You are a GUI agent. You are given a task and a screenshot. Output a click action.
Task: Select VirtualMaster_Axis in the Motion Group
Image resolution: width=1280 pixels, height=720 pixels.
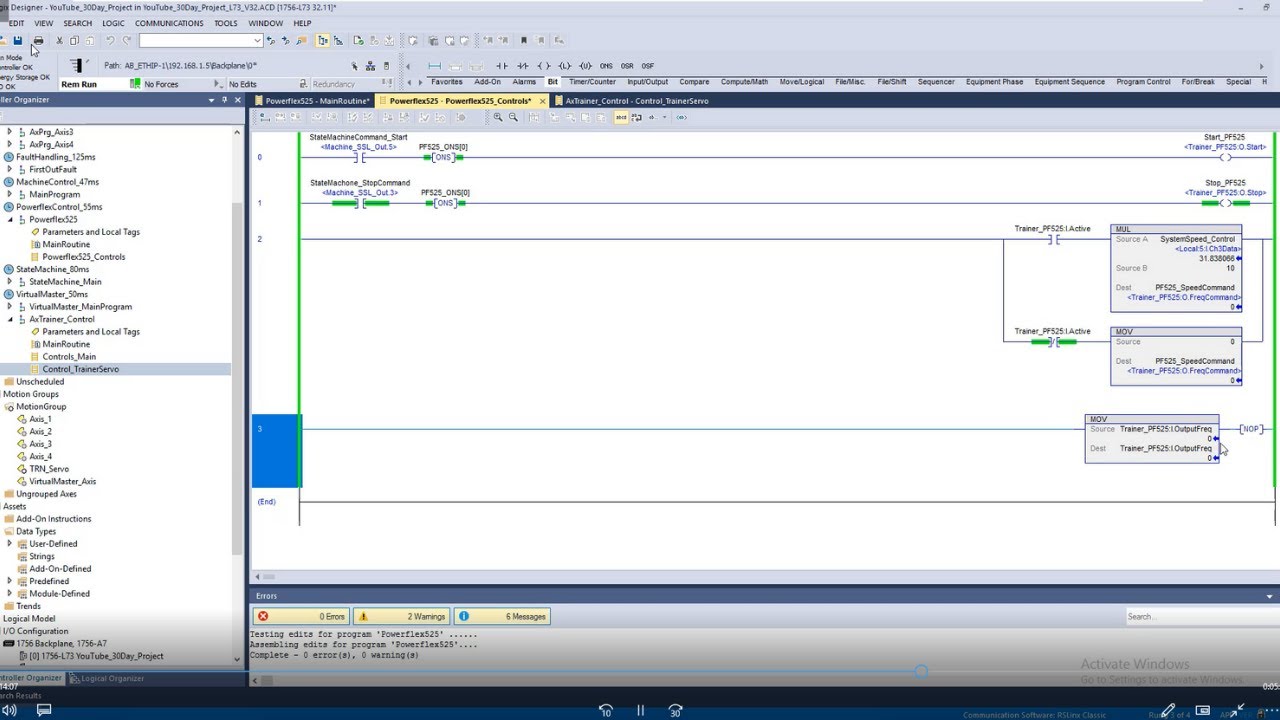[62, 482]
